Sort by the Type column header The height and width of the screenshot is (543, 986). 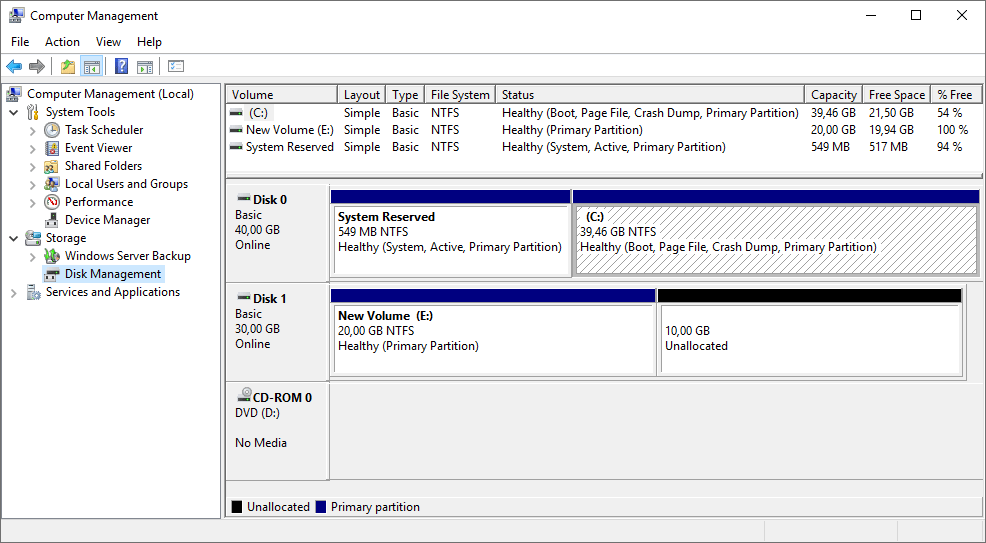405,95
